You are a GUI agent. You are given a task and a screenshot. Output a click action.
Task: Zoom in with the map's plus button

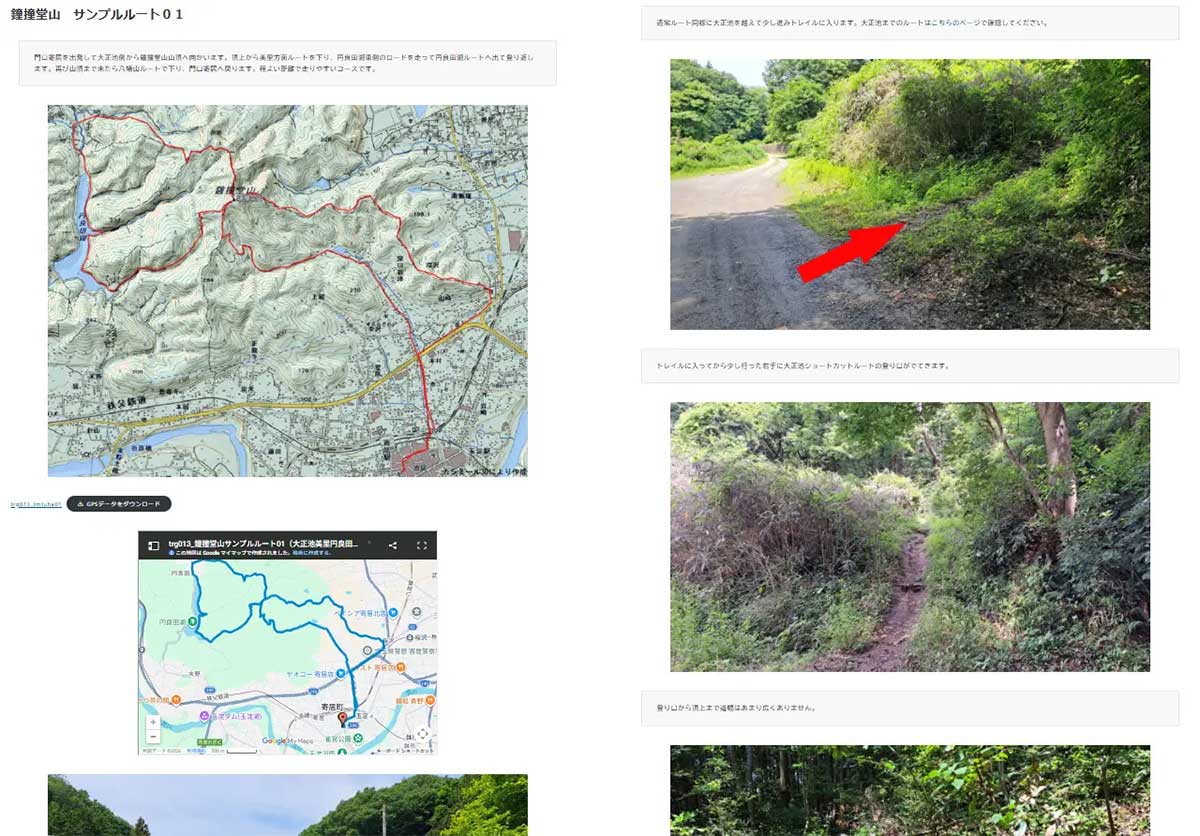tap(152, 721)
